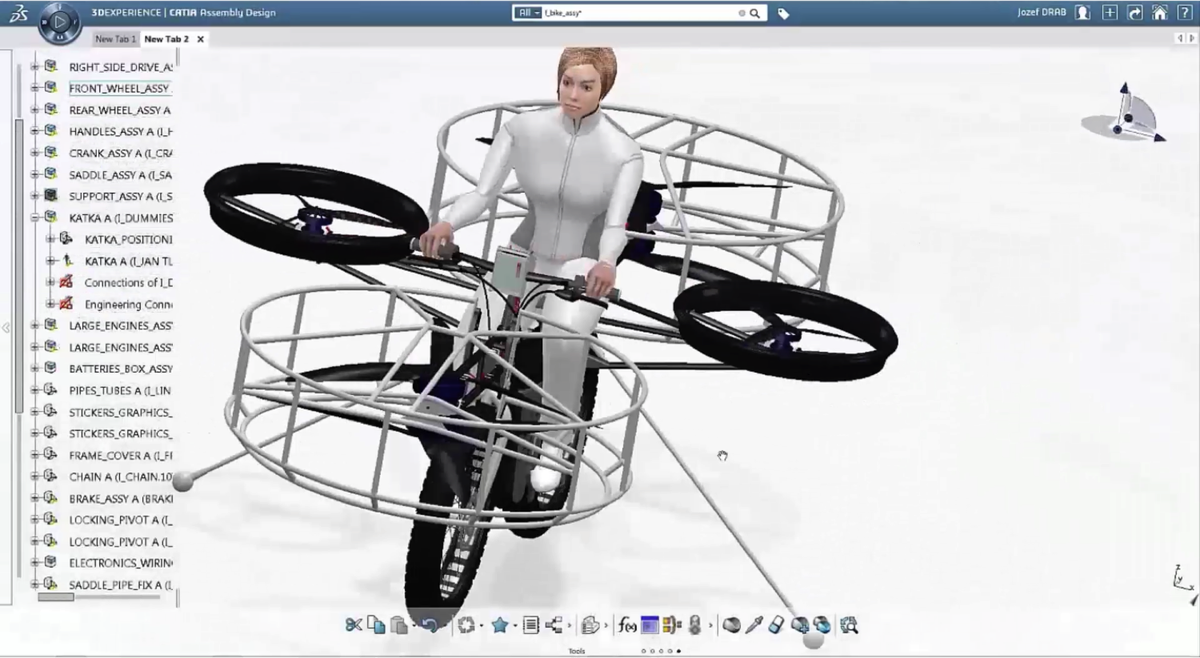Expand the FRONT_WHEEL_ASSY tree node
The height and width of the screenshot is (658, 1200).
pos(34,88)
